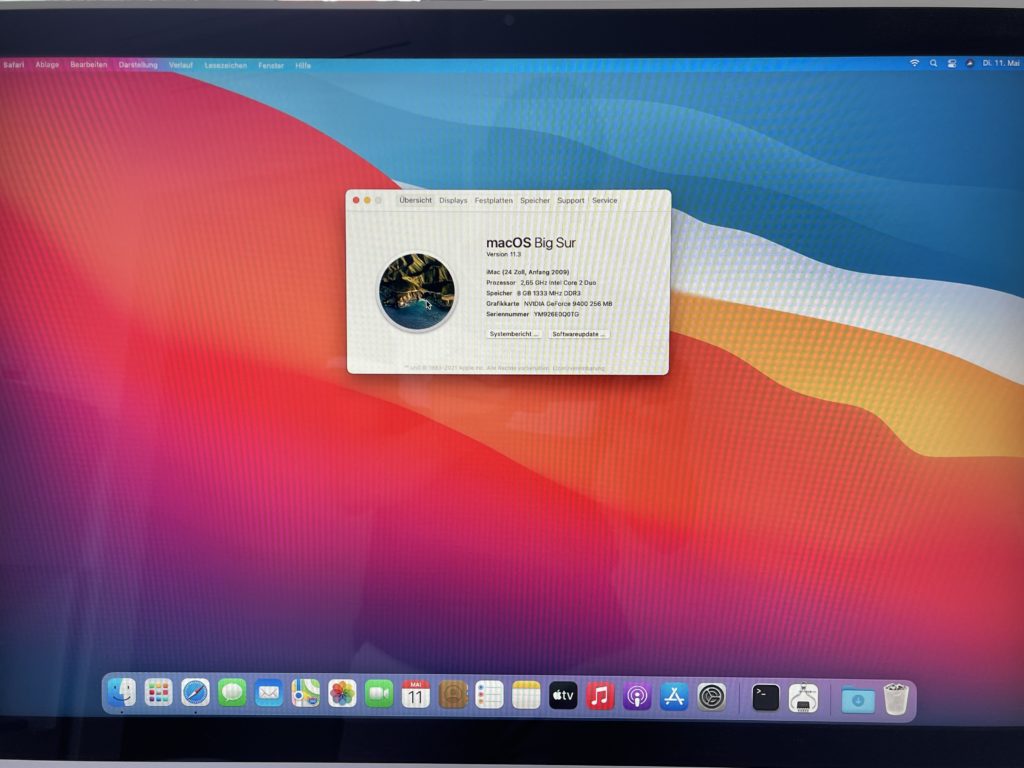1024x768 pixels.
Task: Click the 'Version 11.3' text
Action: pos(504,254)
